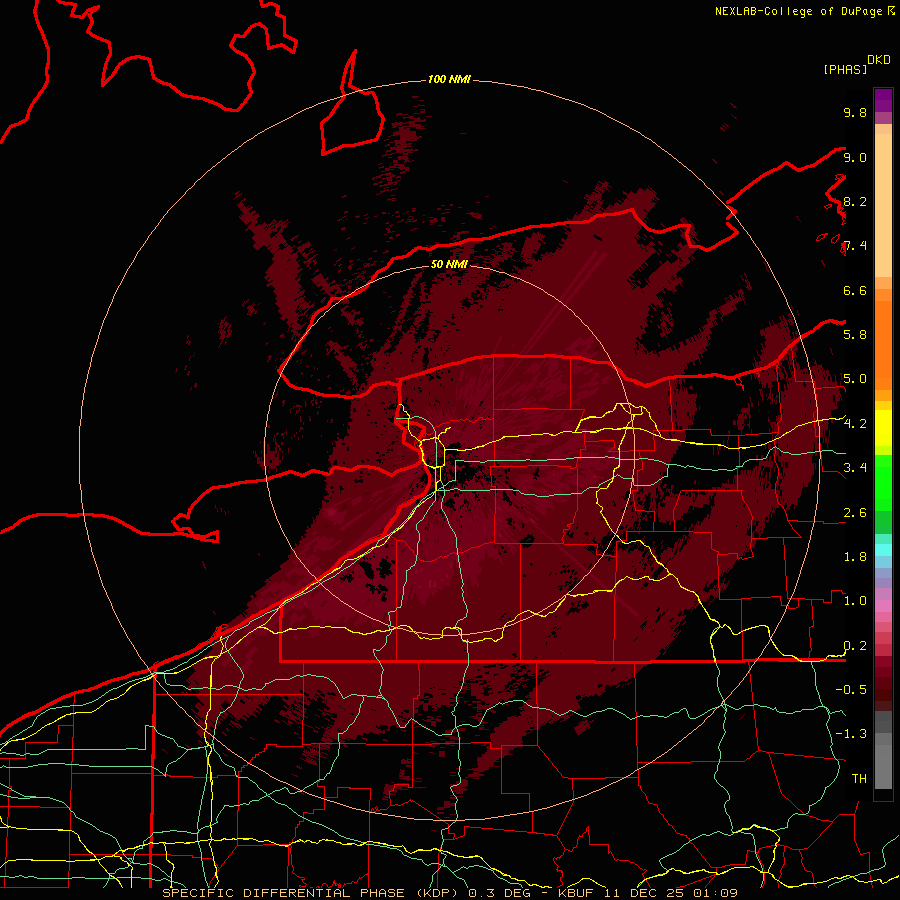
Task: Select the 1.8 legend value
Action: tap(855, 557)
